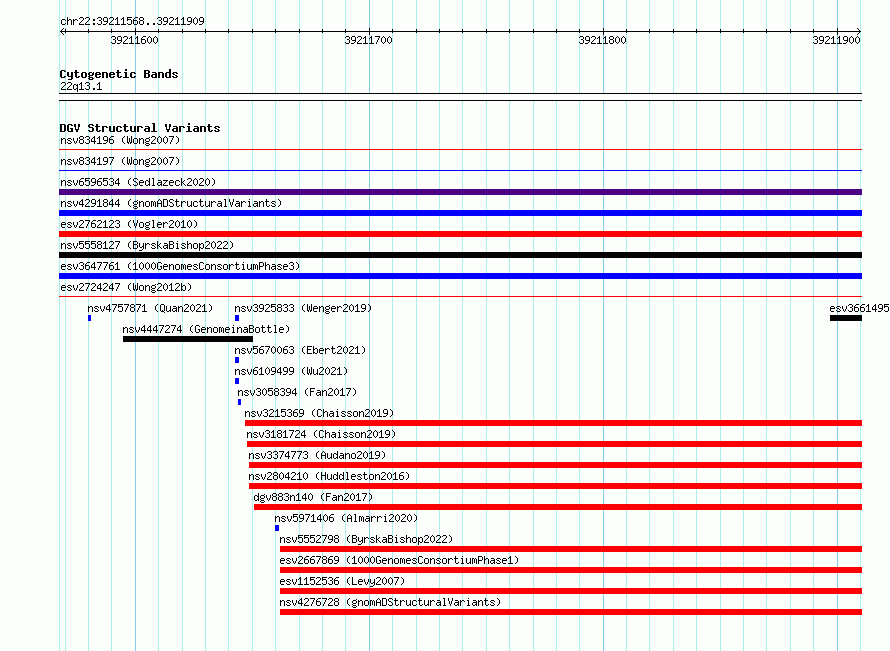The height and width of the screenshot is (651, 890).
Task: Open the esv3647761 (1000GenomesConsortiumPhase3) label
Action: (180, 266)
